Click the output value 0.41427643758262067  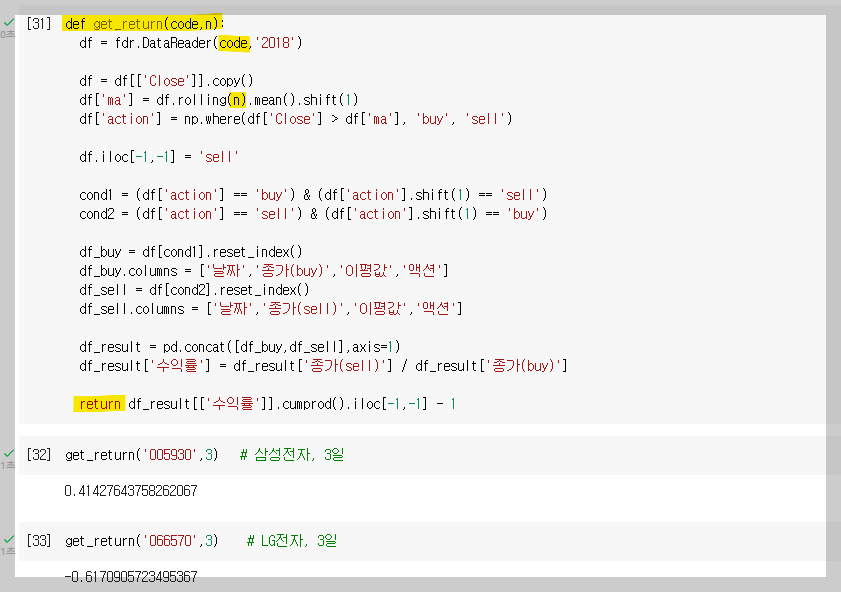click(131, 491)
